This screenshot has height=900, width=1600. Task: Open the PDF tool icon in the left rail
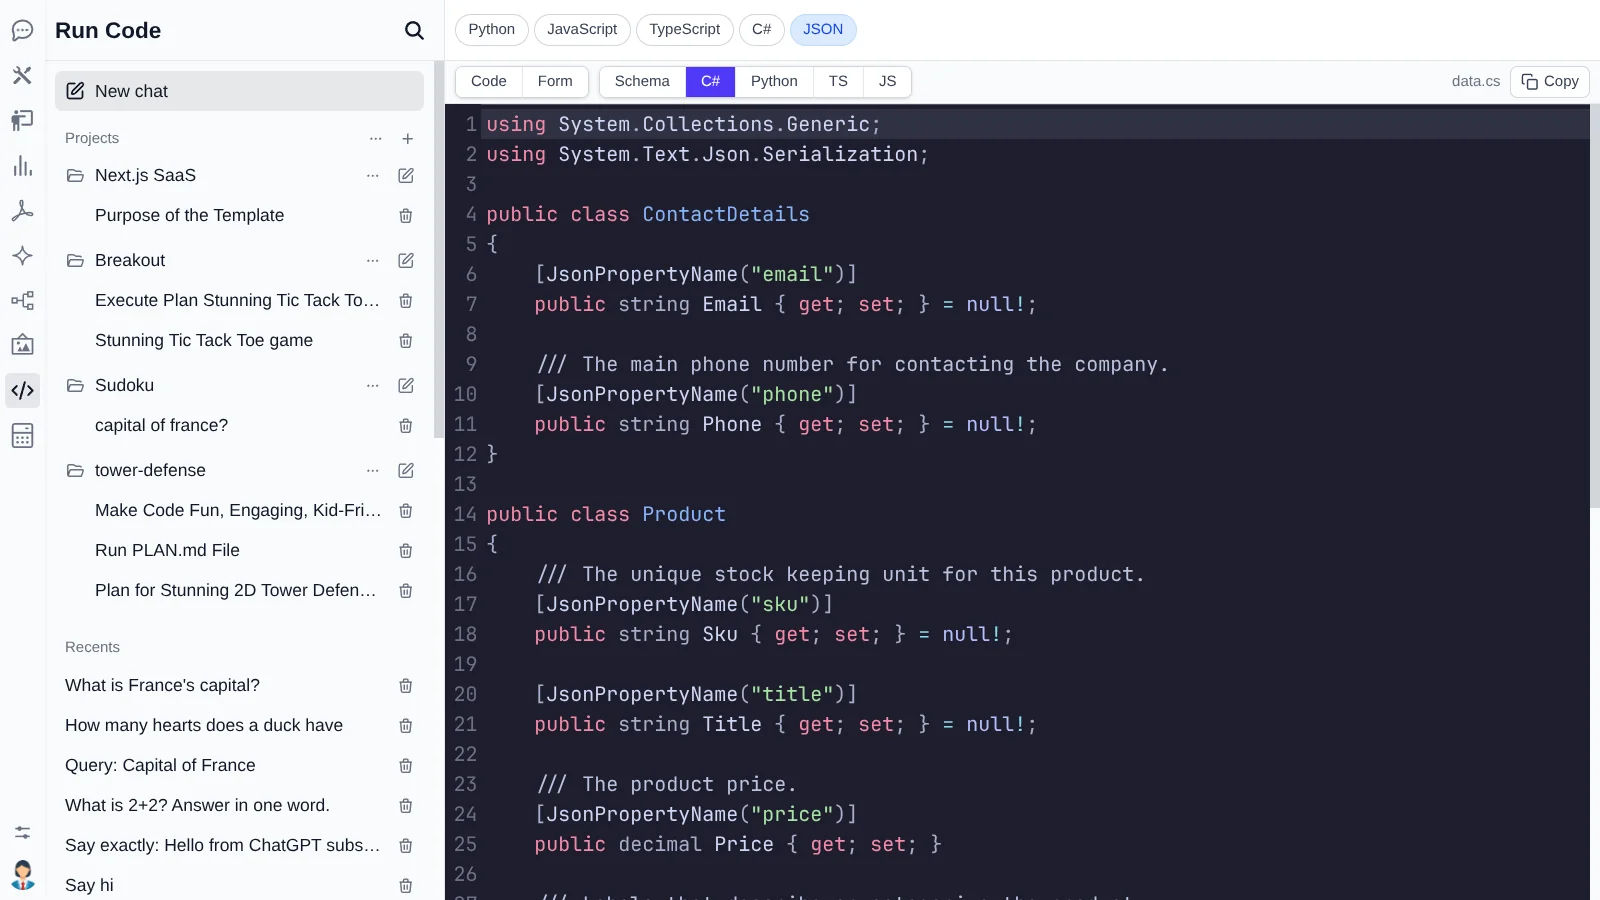coord(22,211)
